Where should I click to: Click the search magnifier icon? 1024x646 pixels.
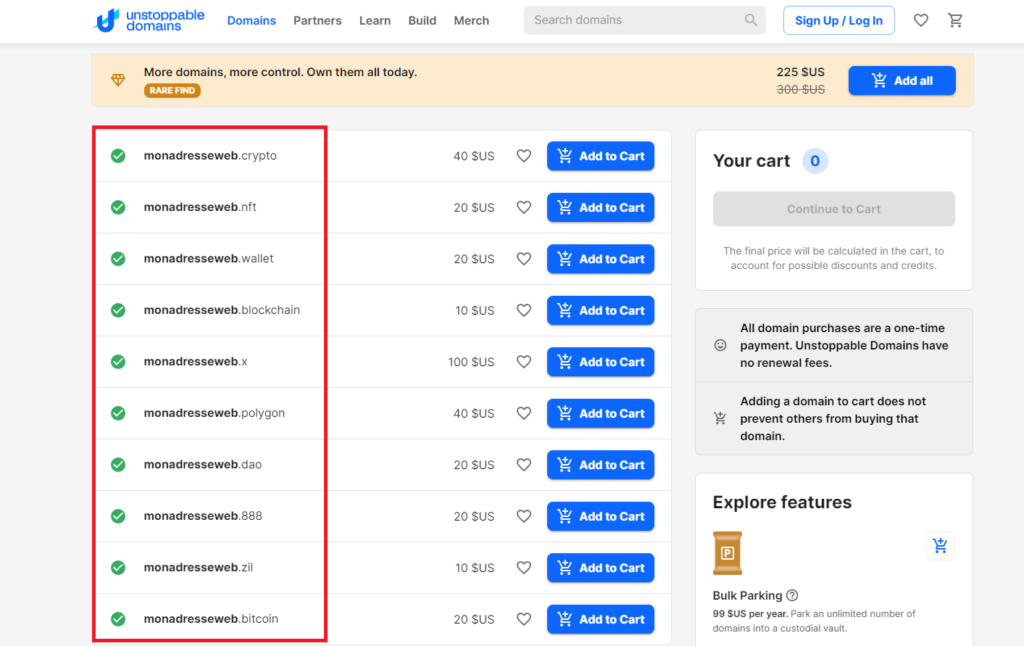point(751,20)
